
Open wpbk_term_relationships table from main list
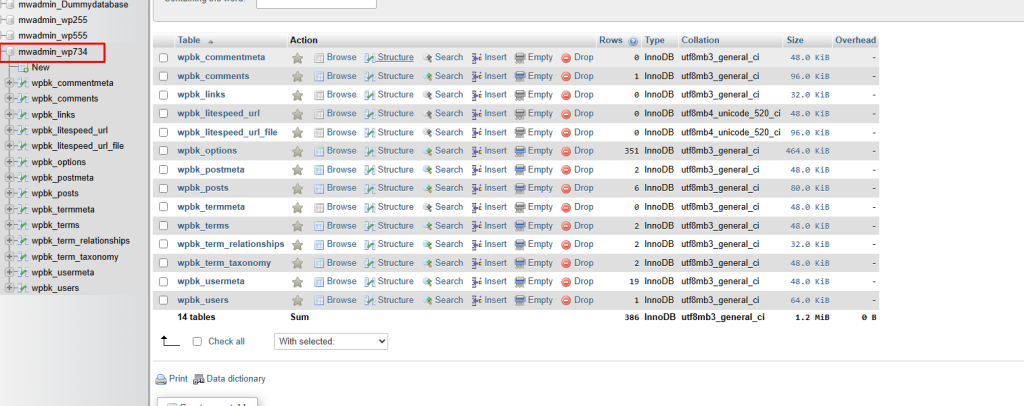click(231, 244)
